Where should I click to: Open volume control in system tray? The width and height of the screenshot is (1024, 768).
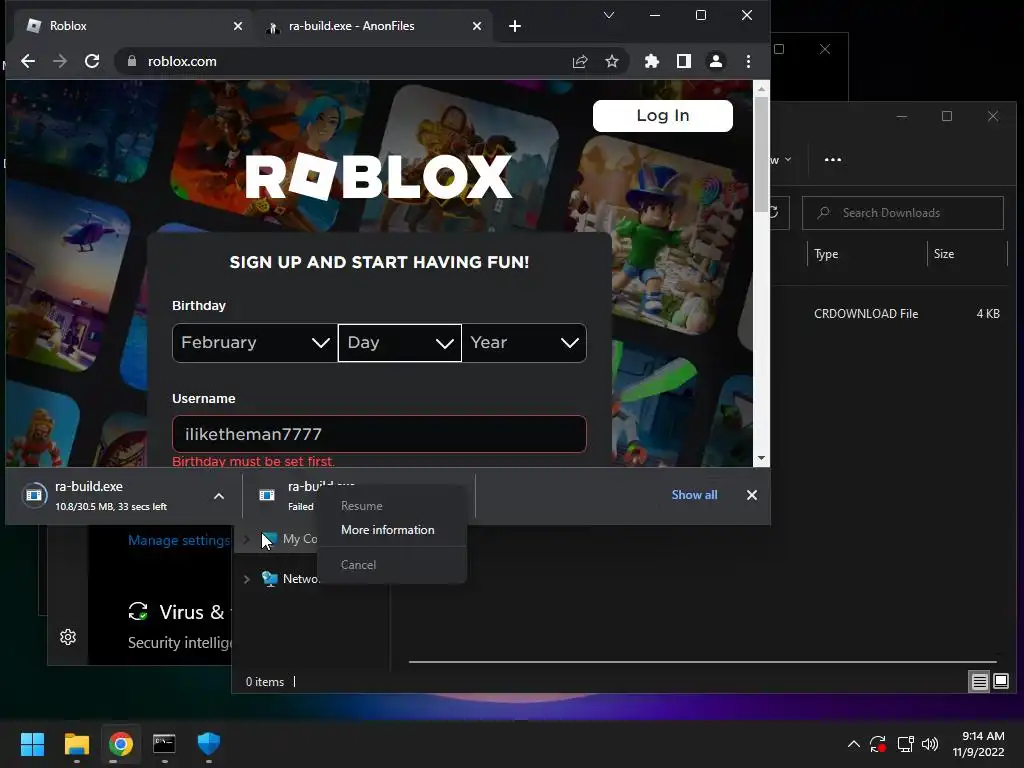click(x=930, y=744)
